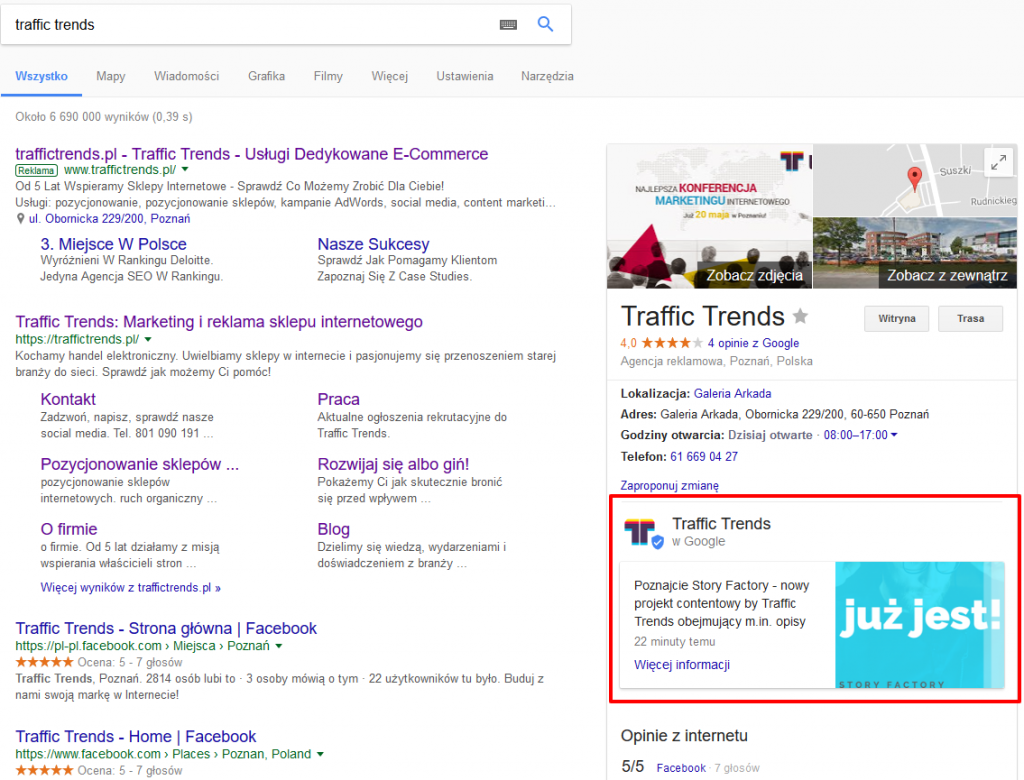This screenshot has height=780, width=1024.
Task: Click 'Więcej informacji' in the Google post
Action: (x=682, y=665)
